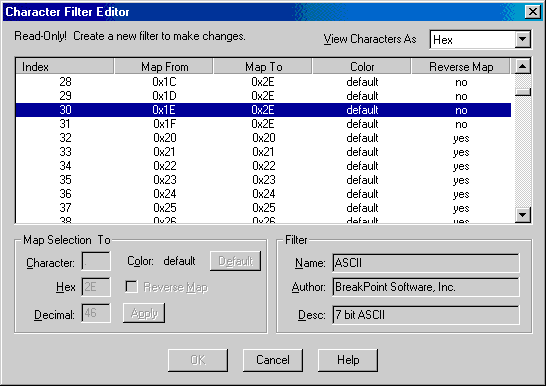This screenshot has height=386, width=546.
Task: Click the Character input field
Action: pos(96,261)
